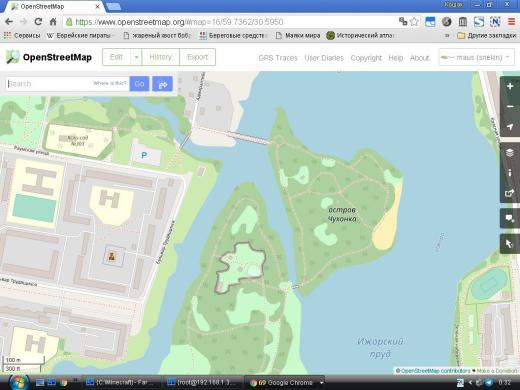Add a note using the comment icon
The width and height of the screenshot is (520, 390).
[x=510, y=218]
